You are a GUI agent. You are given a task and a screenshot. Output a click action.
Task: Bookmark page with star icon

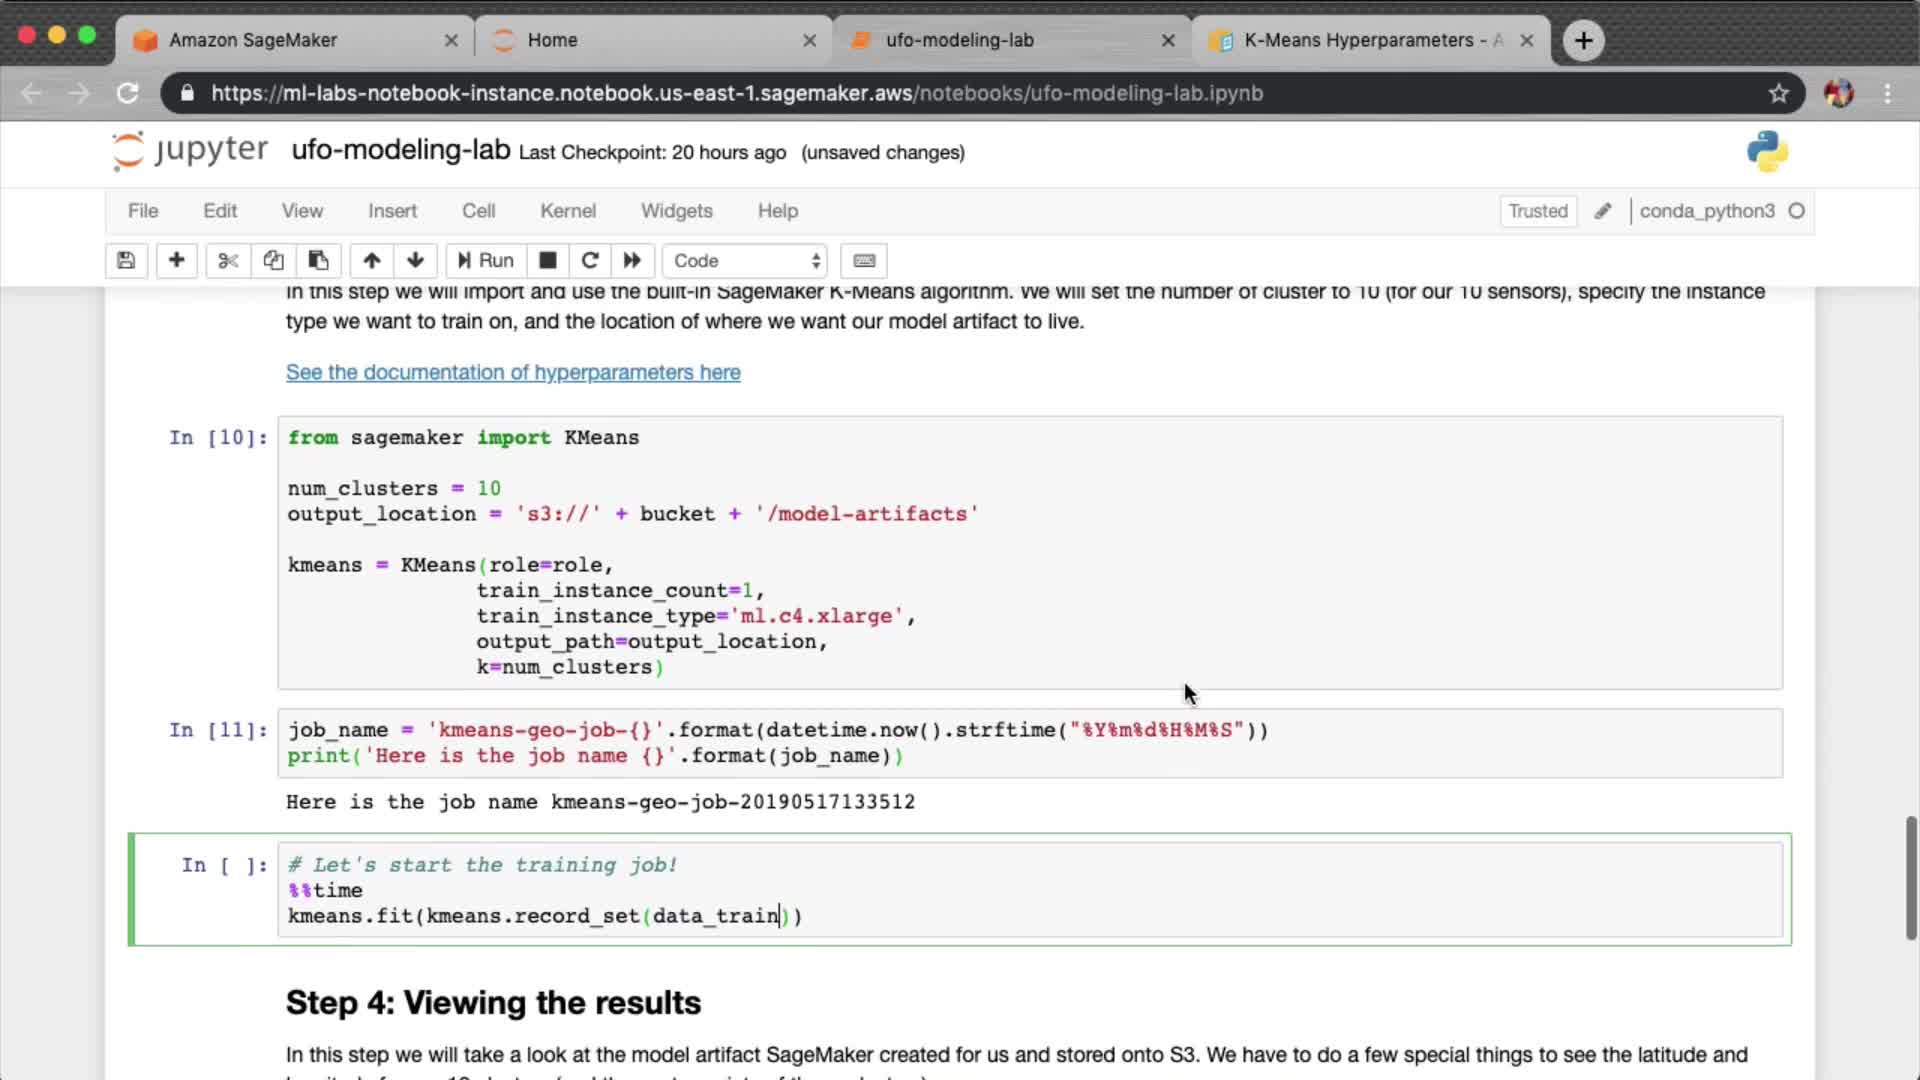tap(1778, 93)
